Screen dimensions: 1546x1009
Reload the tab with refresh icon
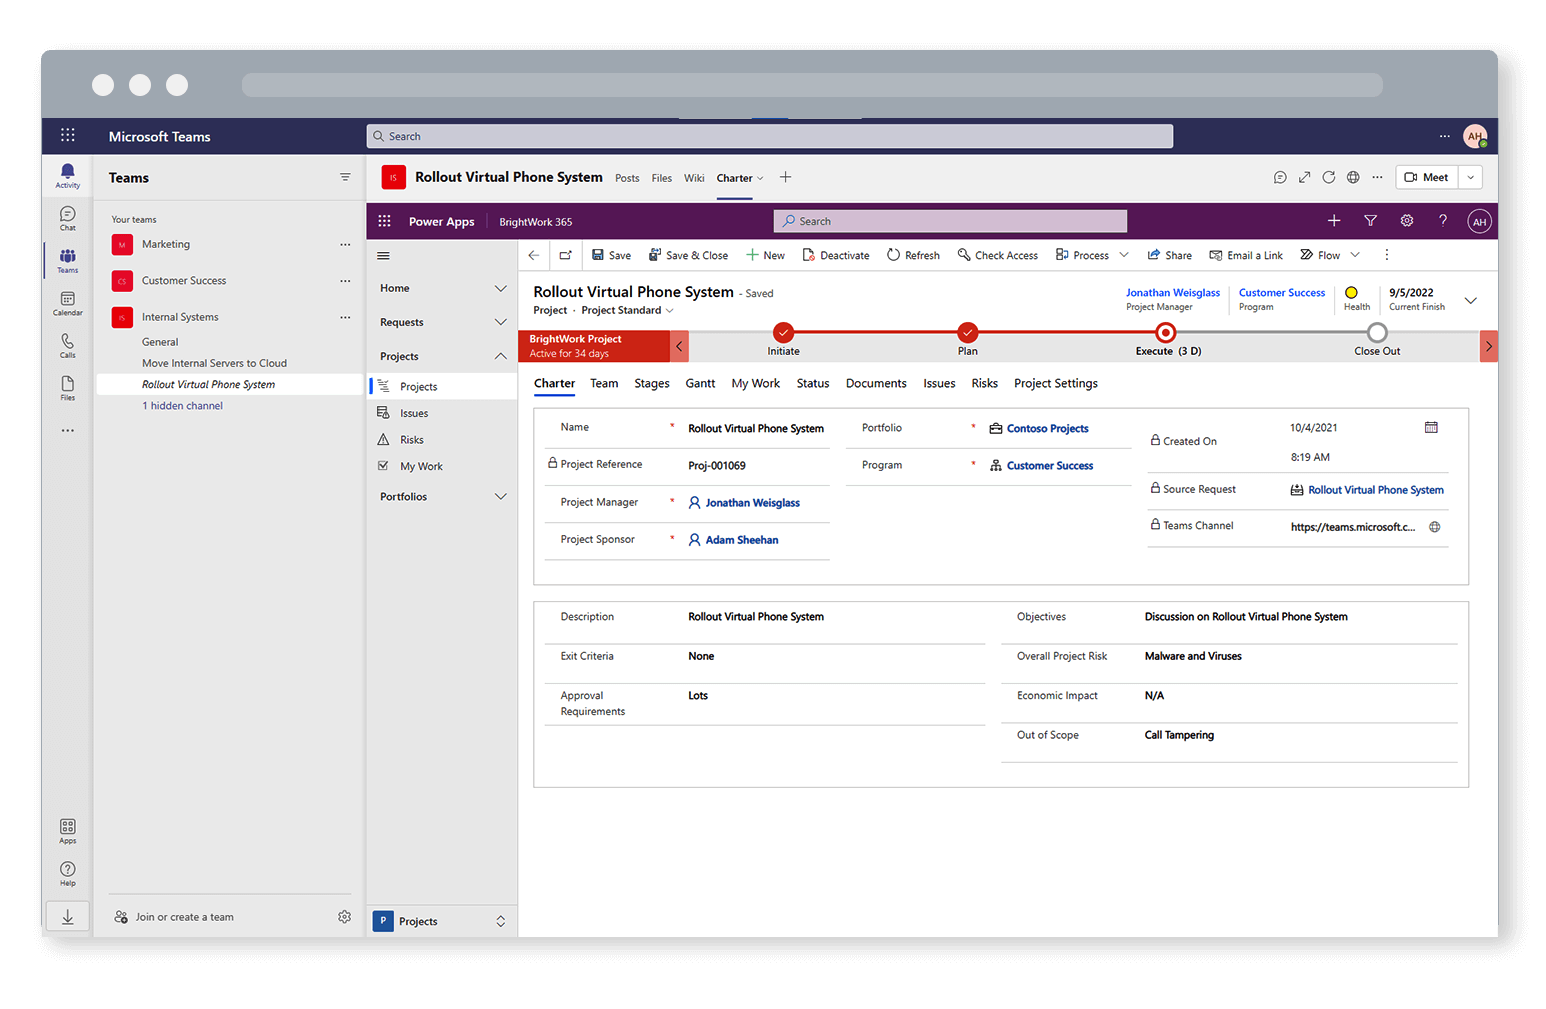point(1328,177)
